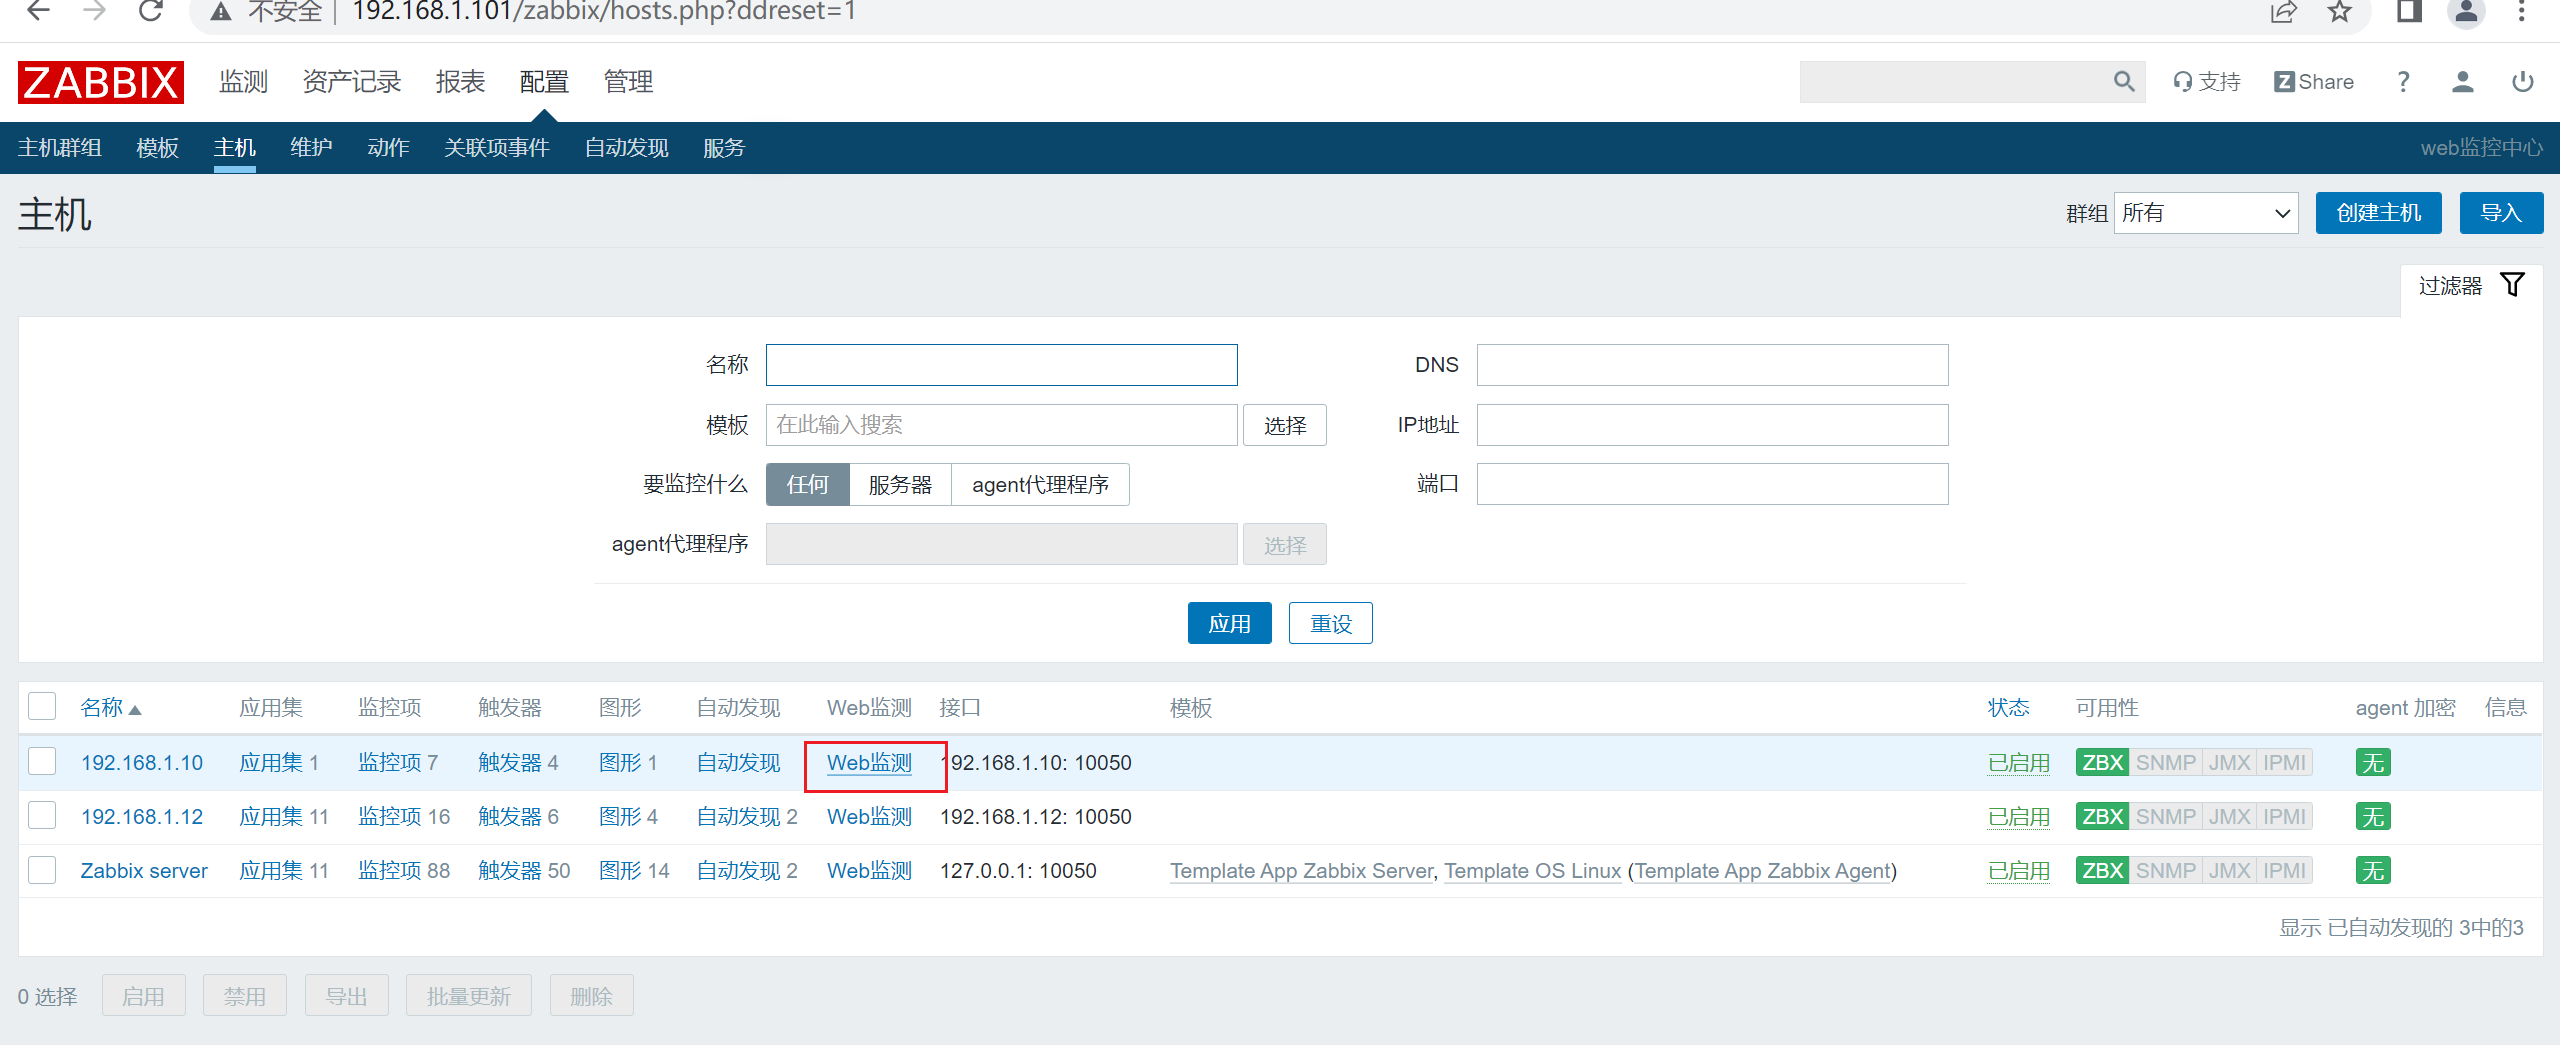Focus the IP地址 filter input
The image size is (2560, 1045).
coord(1713,425)
